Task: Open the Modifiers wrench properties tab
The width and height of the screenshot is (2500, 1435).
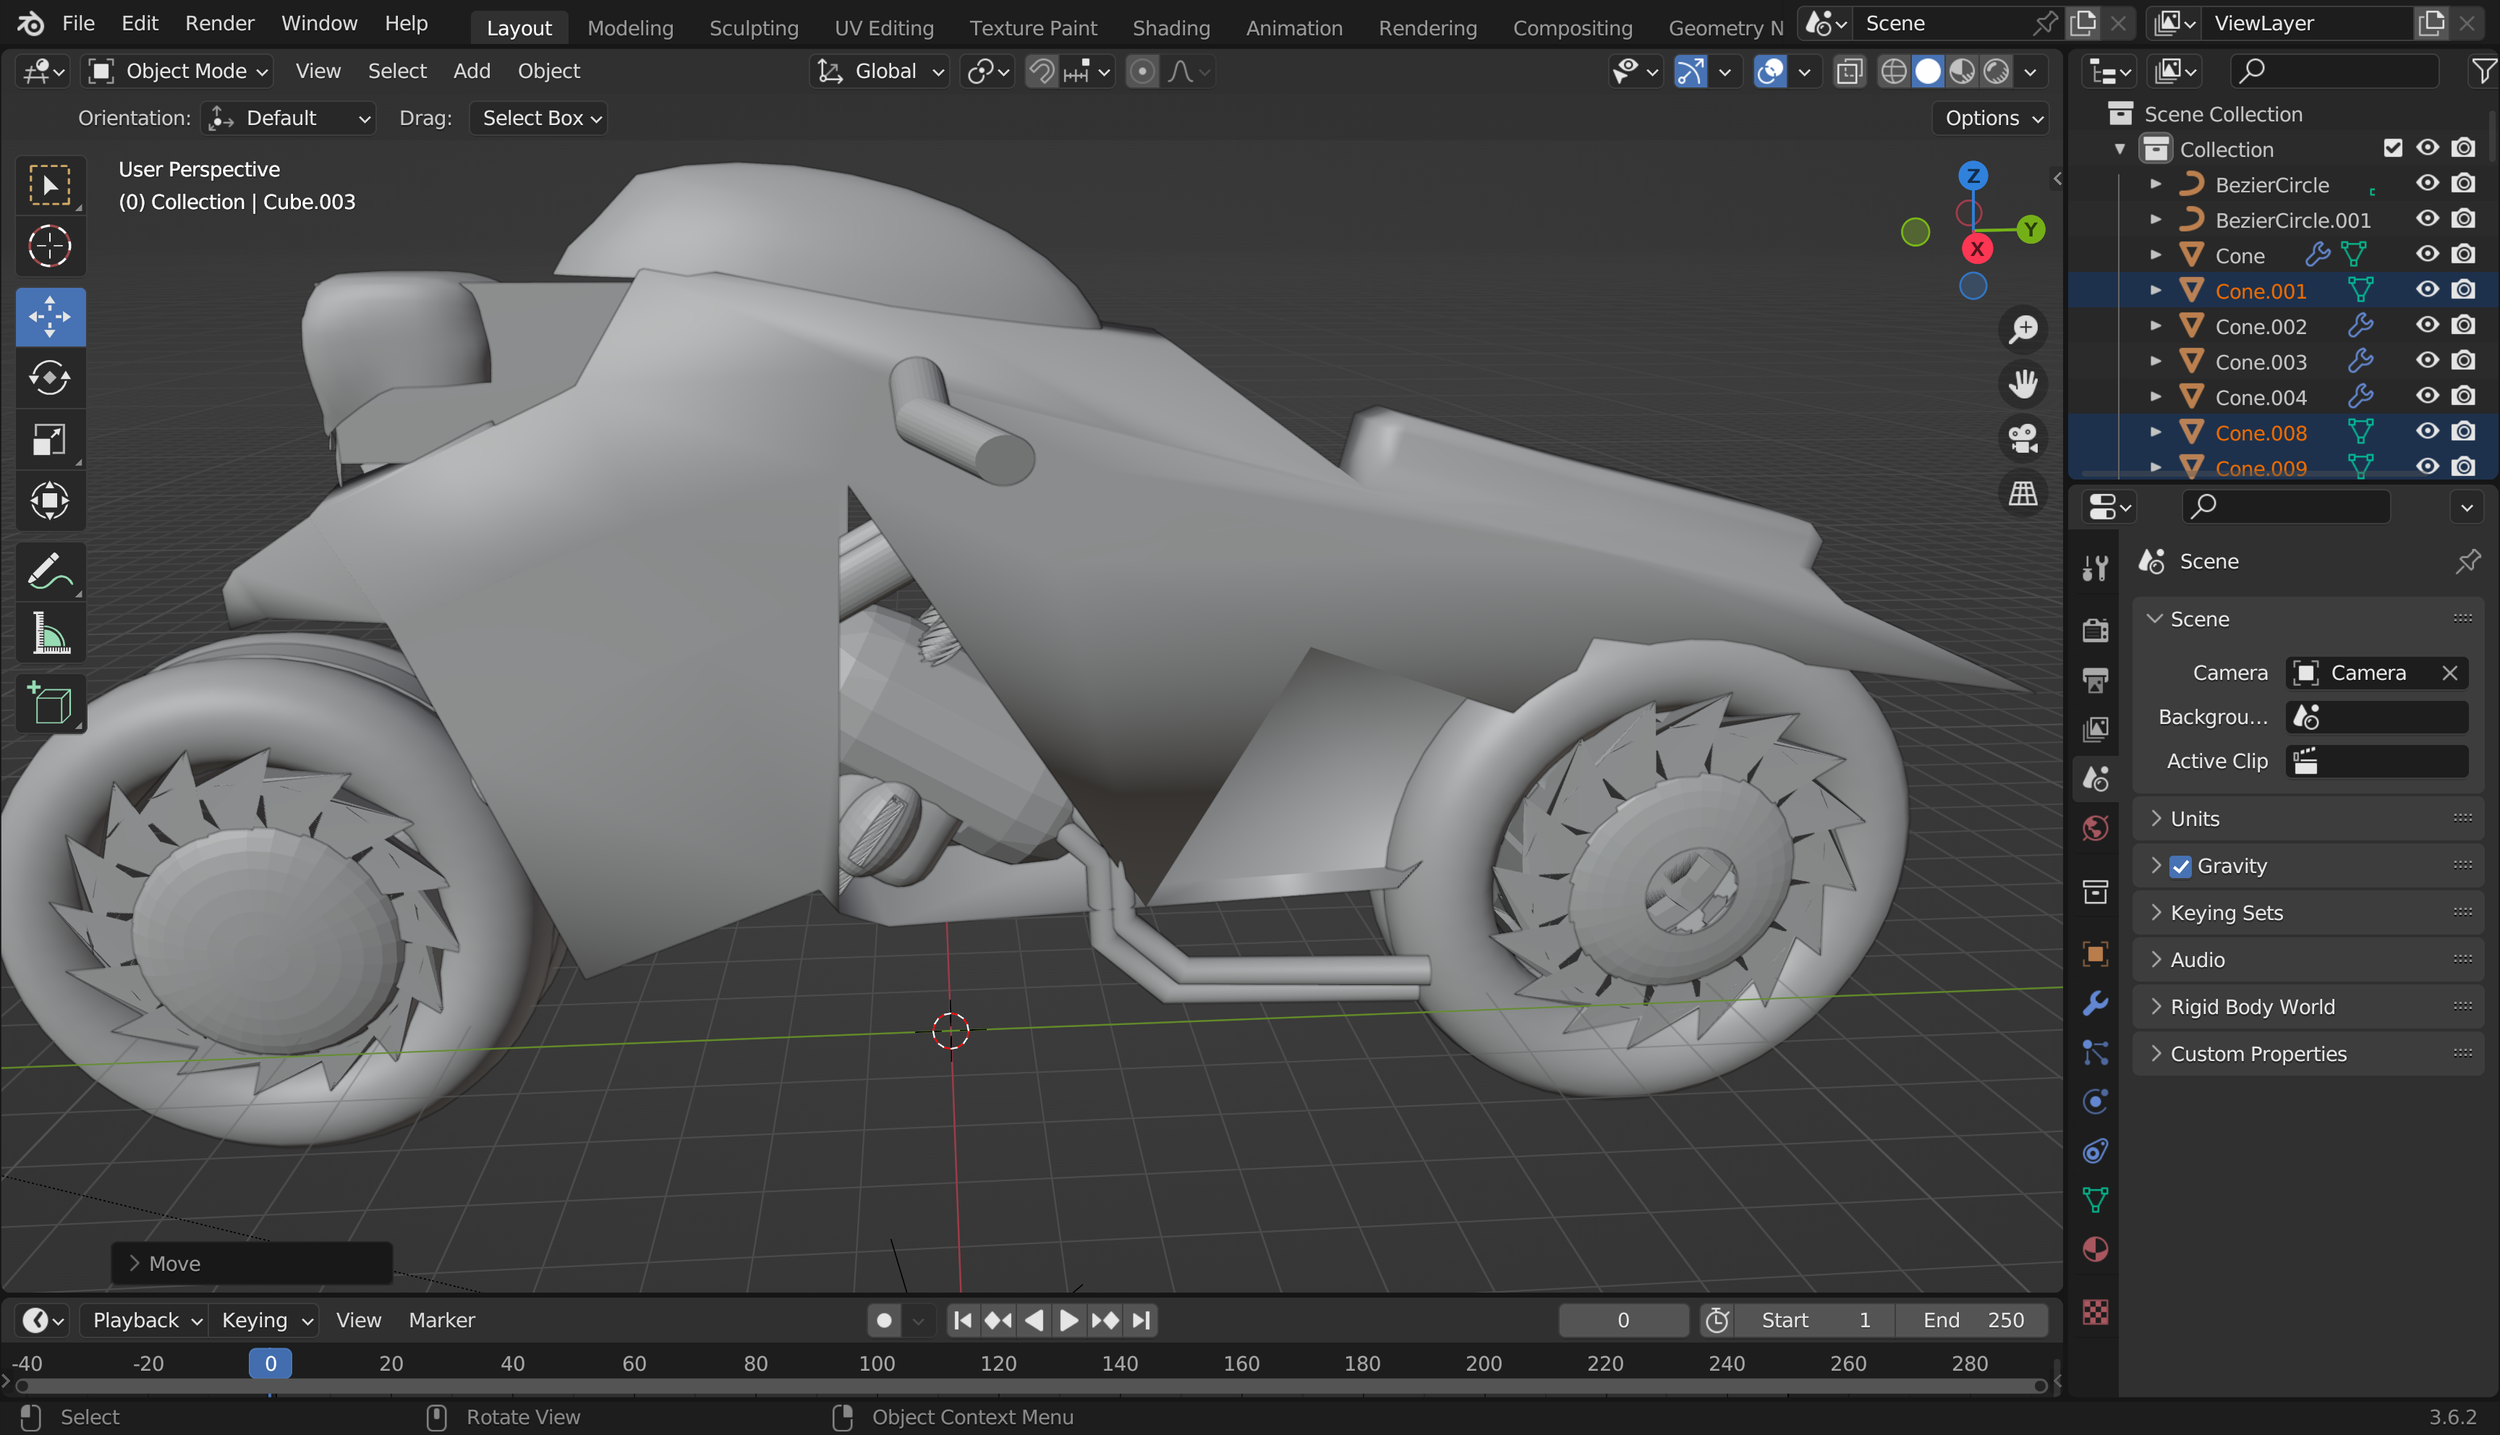Action: click(x=2095, y=1003)
